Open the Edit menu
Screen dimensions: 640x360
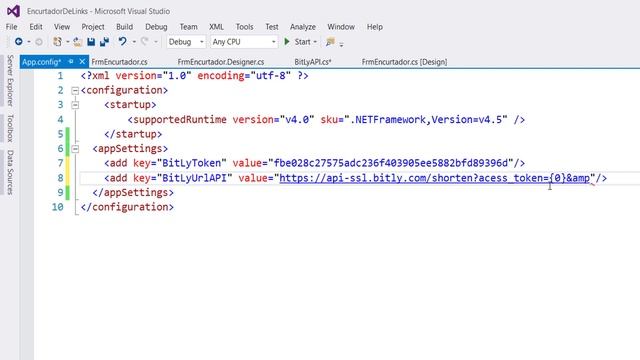36,27
